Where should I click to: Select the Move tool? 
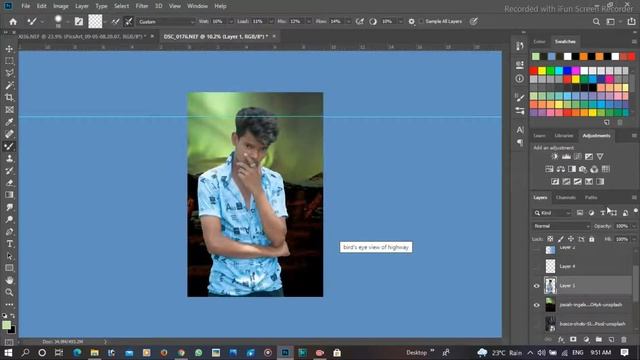click(9, 49)
